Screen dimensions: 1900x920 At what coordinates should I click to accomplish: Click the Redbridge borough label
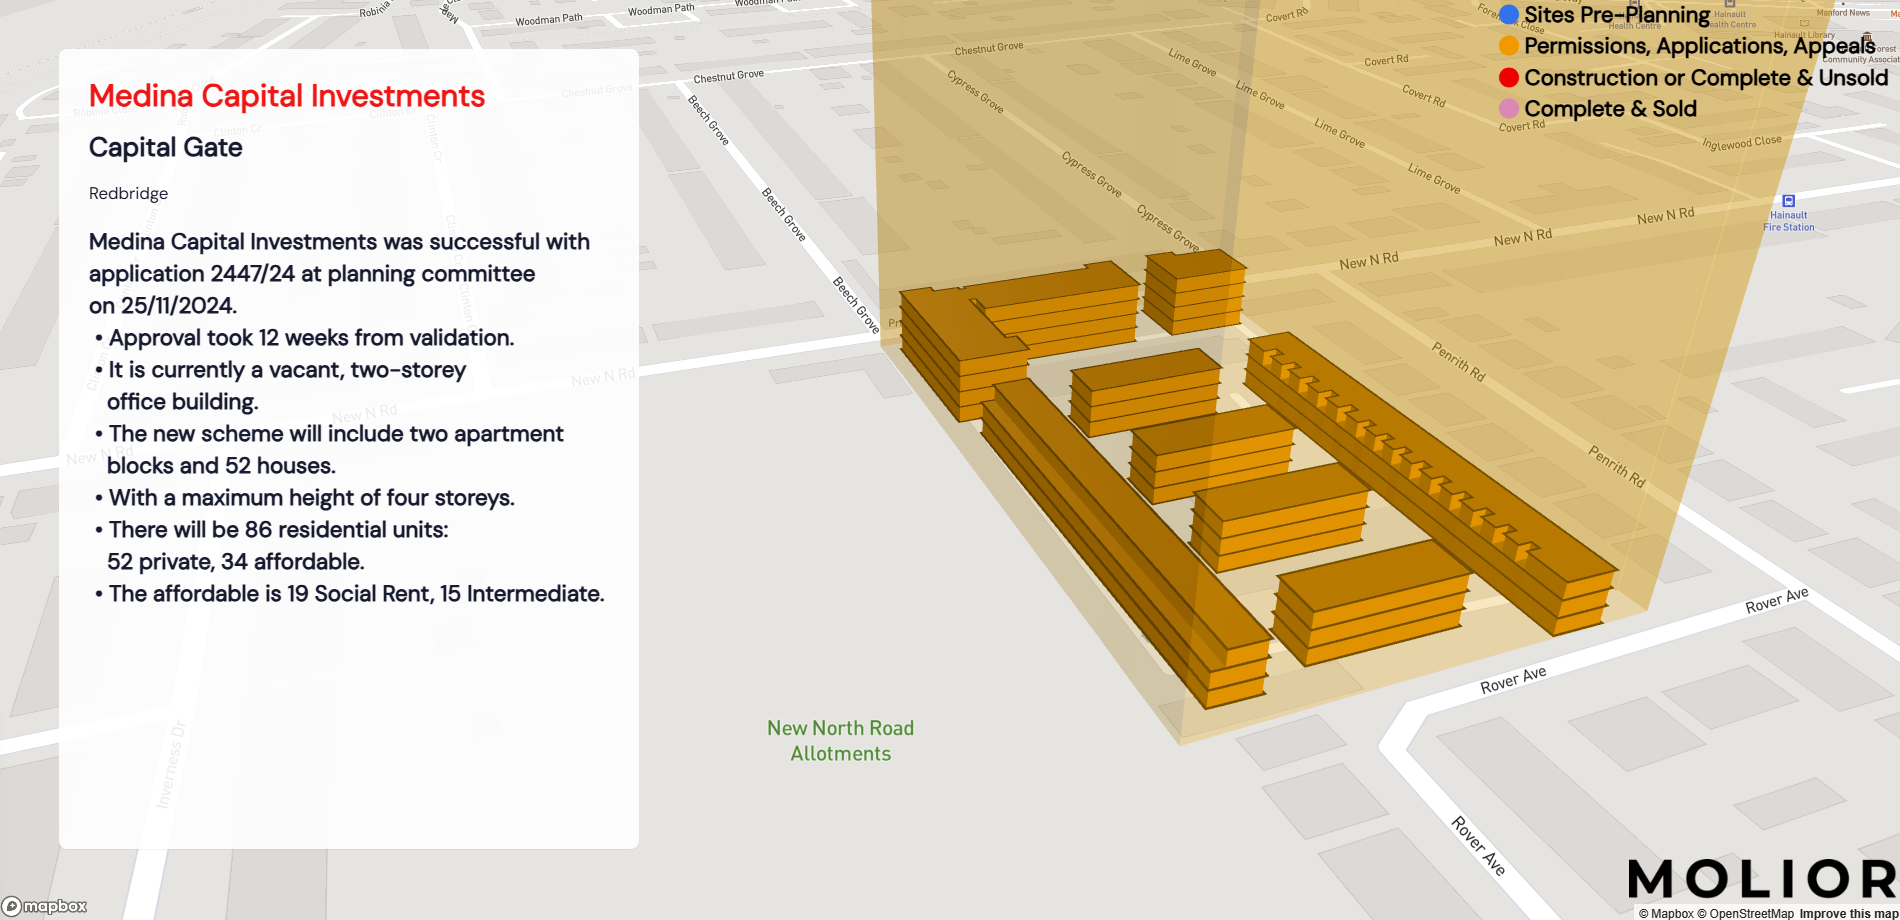[x=128, y=193]
